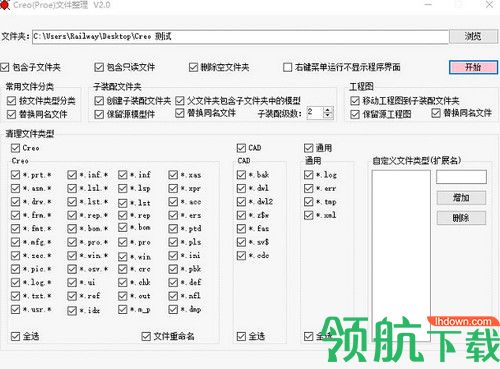Toggle the *.dwl2 checkbox
The width and height of the screenshot is (500, 369).
tap(241, 202)
